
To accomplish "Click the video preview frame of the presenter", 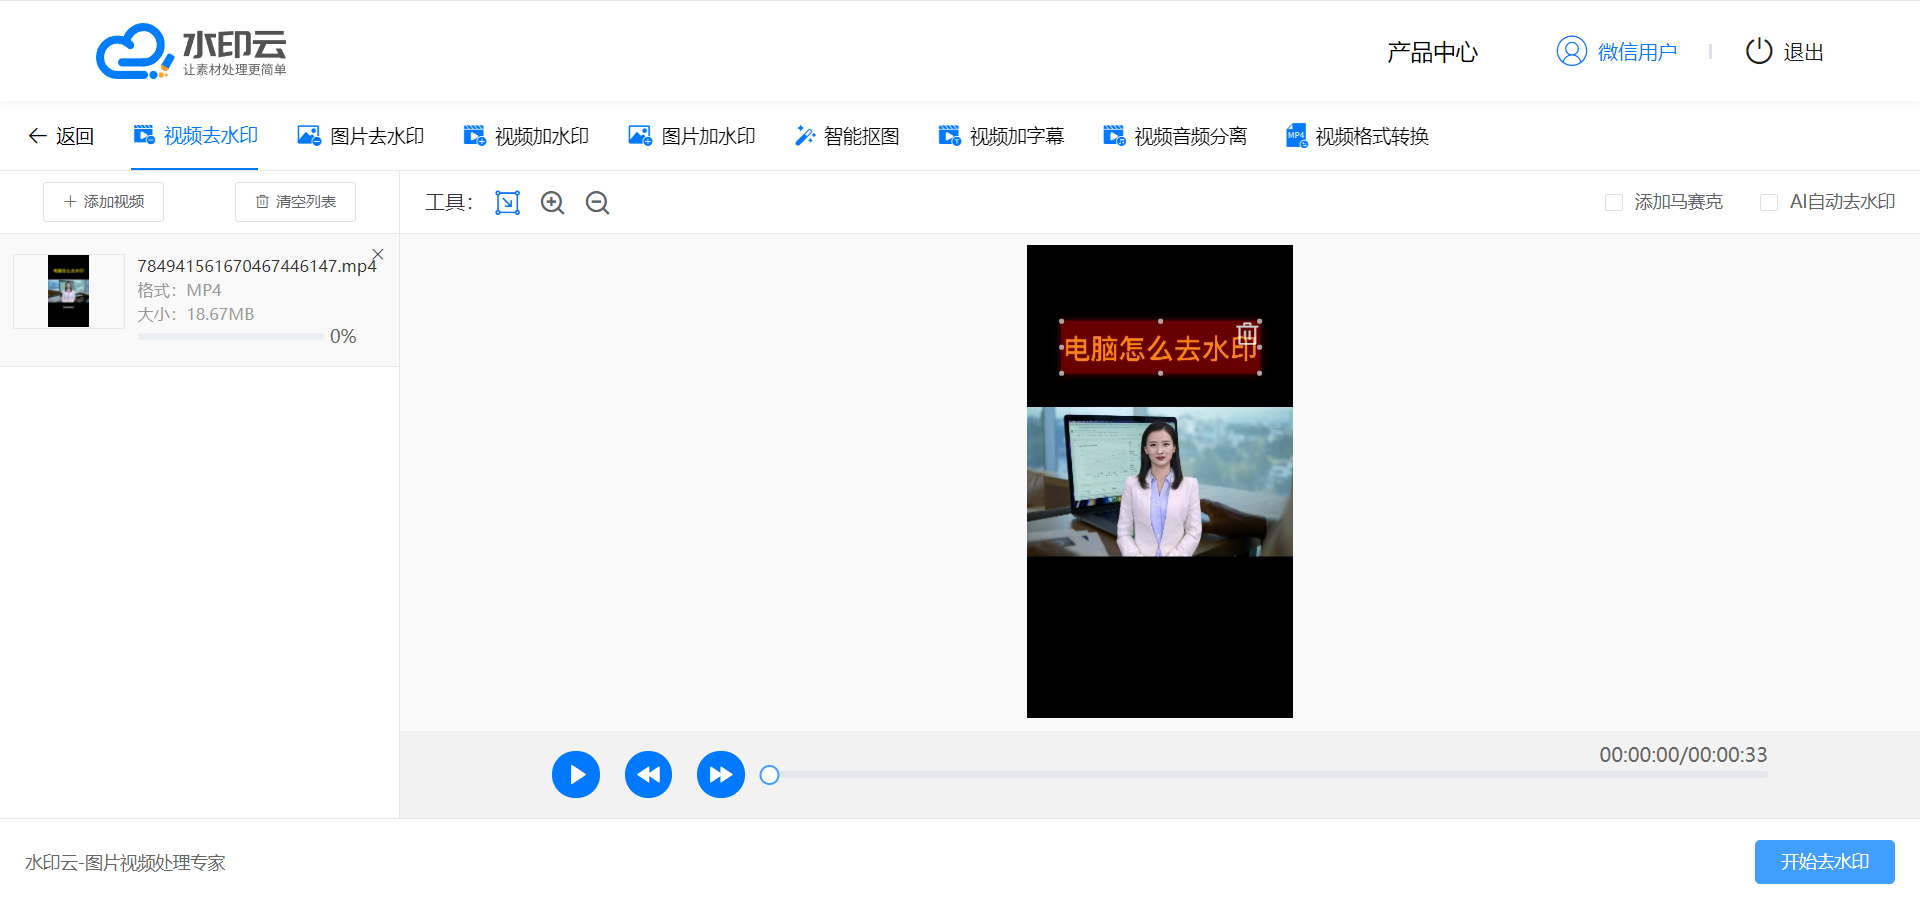I will tap(1160, 482).
